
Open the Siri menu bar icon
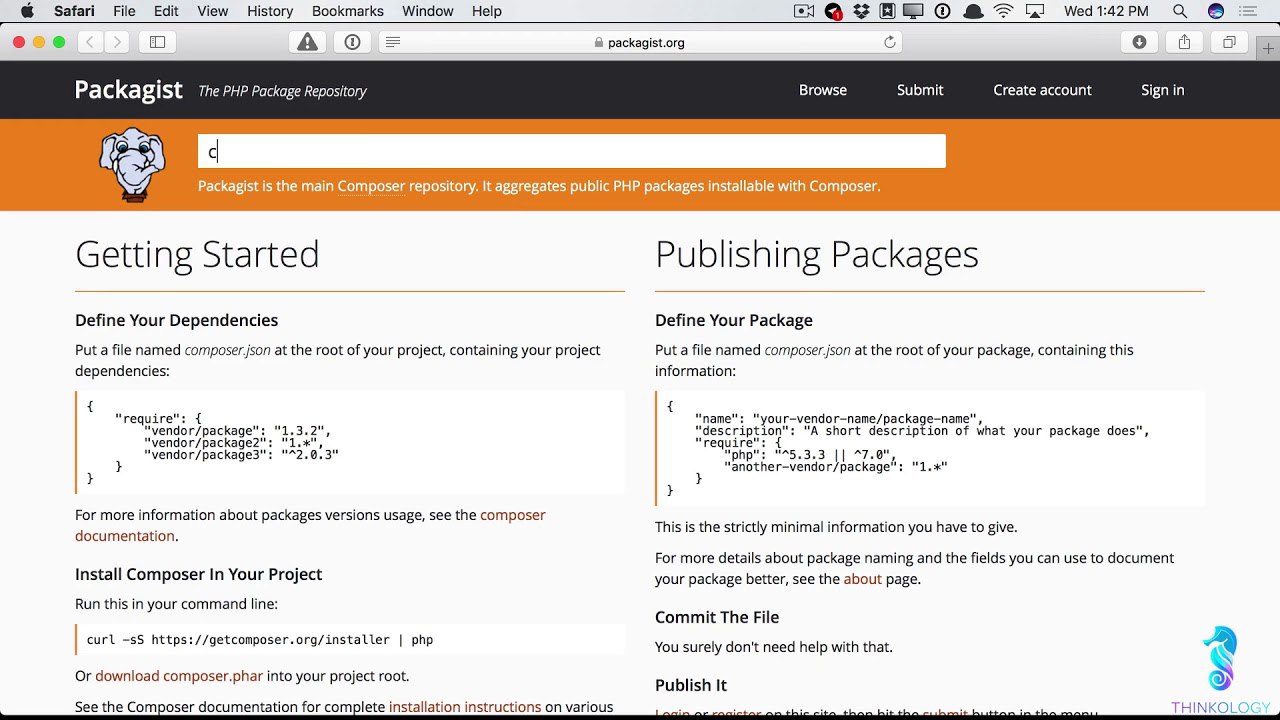tap(1216, 11)
